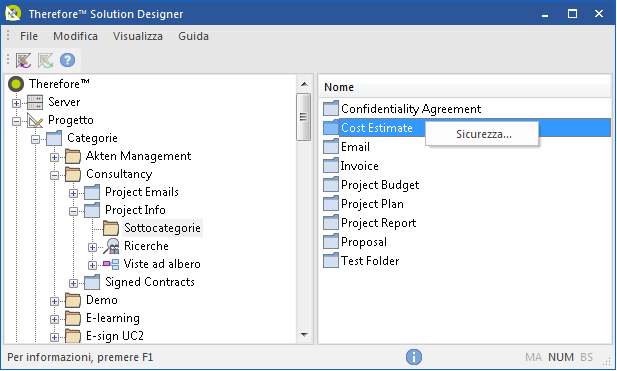Expand the Ricerche node
Image resolution: width=617 pixels, height=371 pixels.
92,247
